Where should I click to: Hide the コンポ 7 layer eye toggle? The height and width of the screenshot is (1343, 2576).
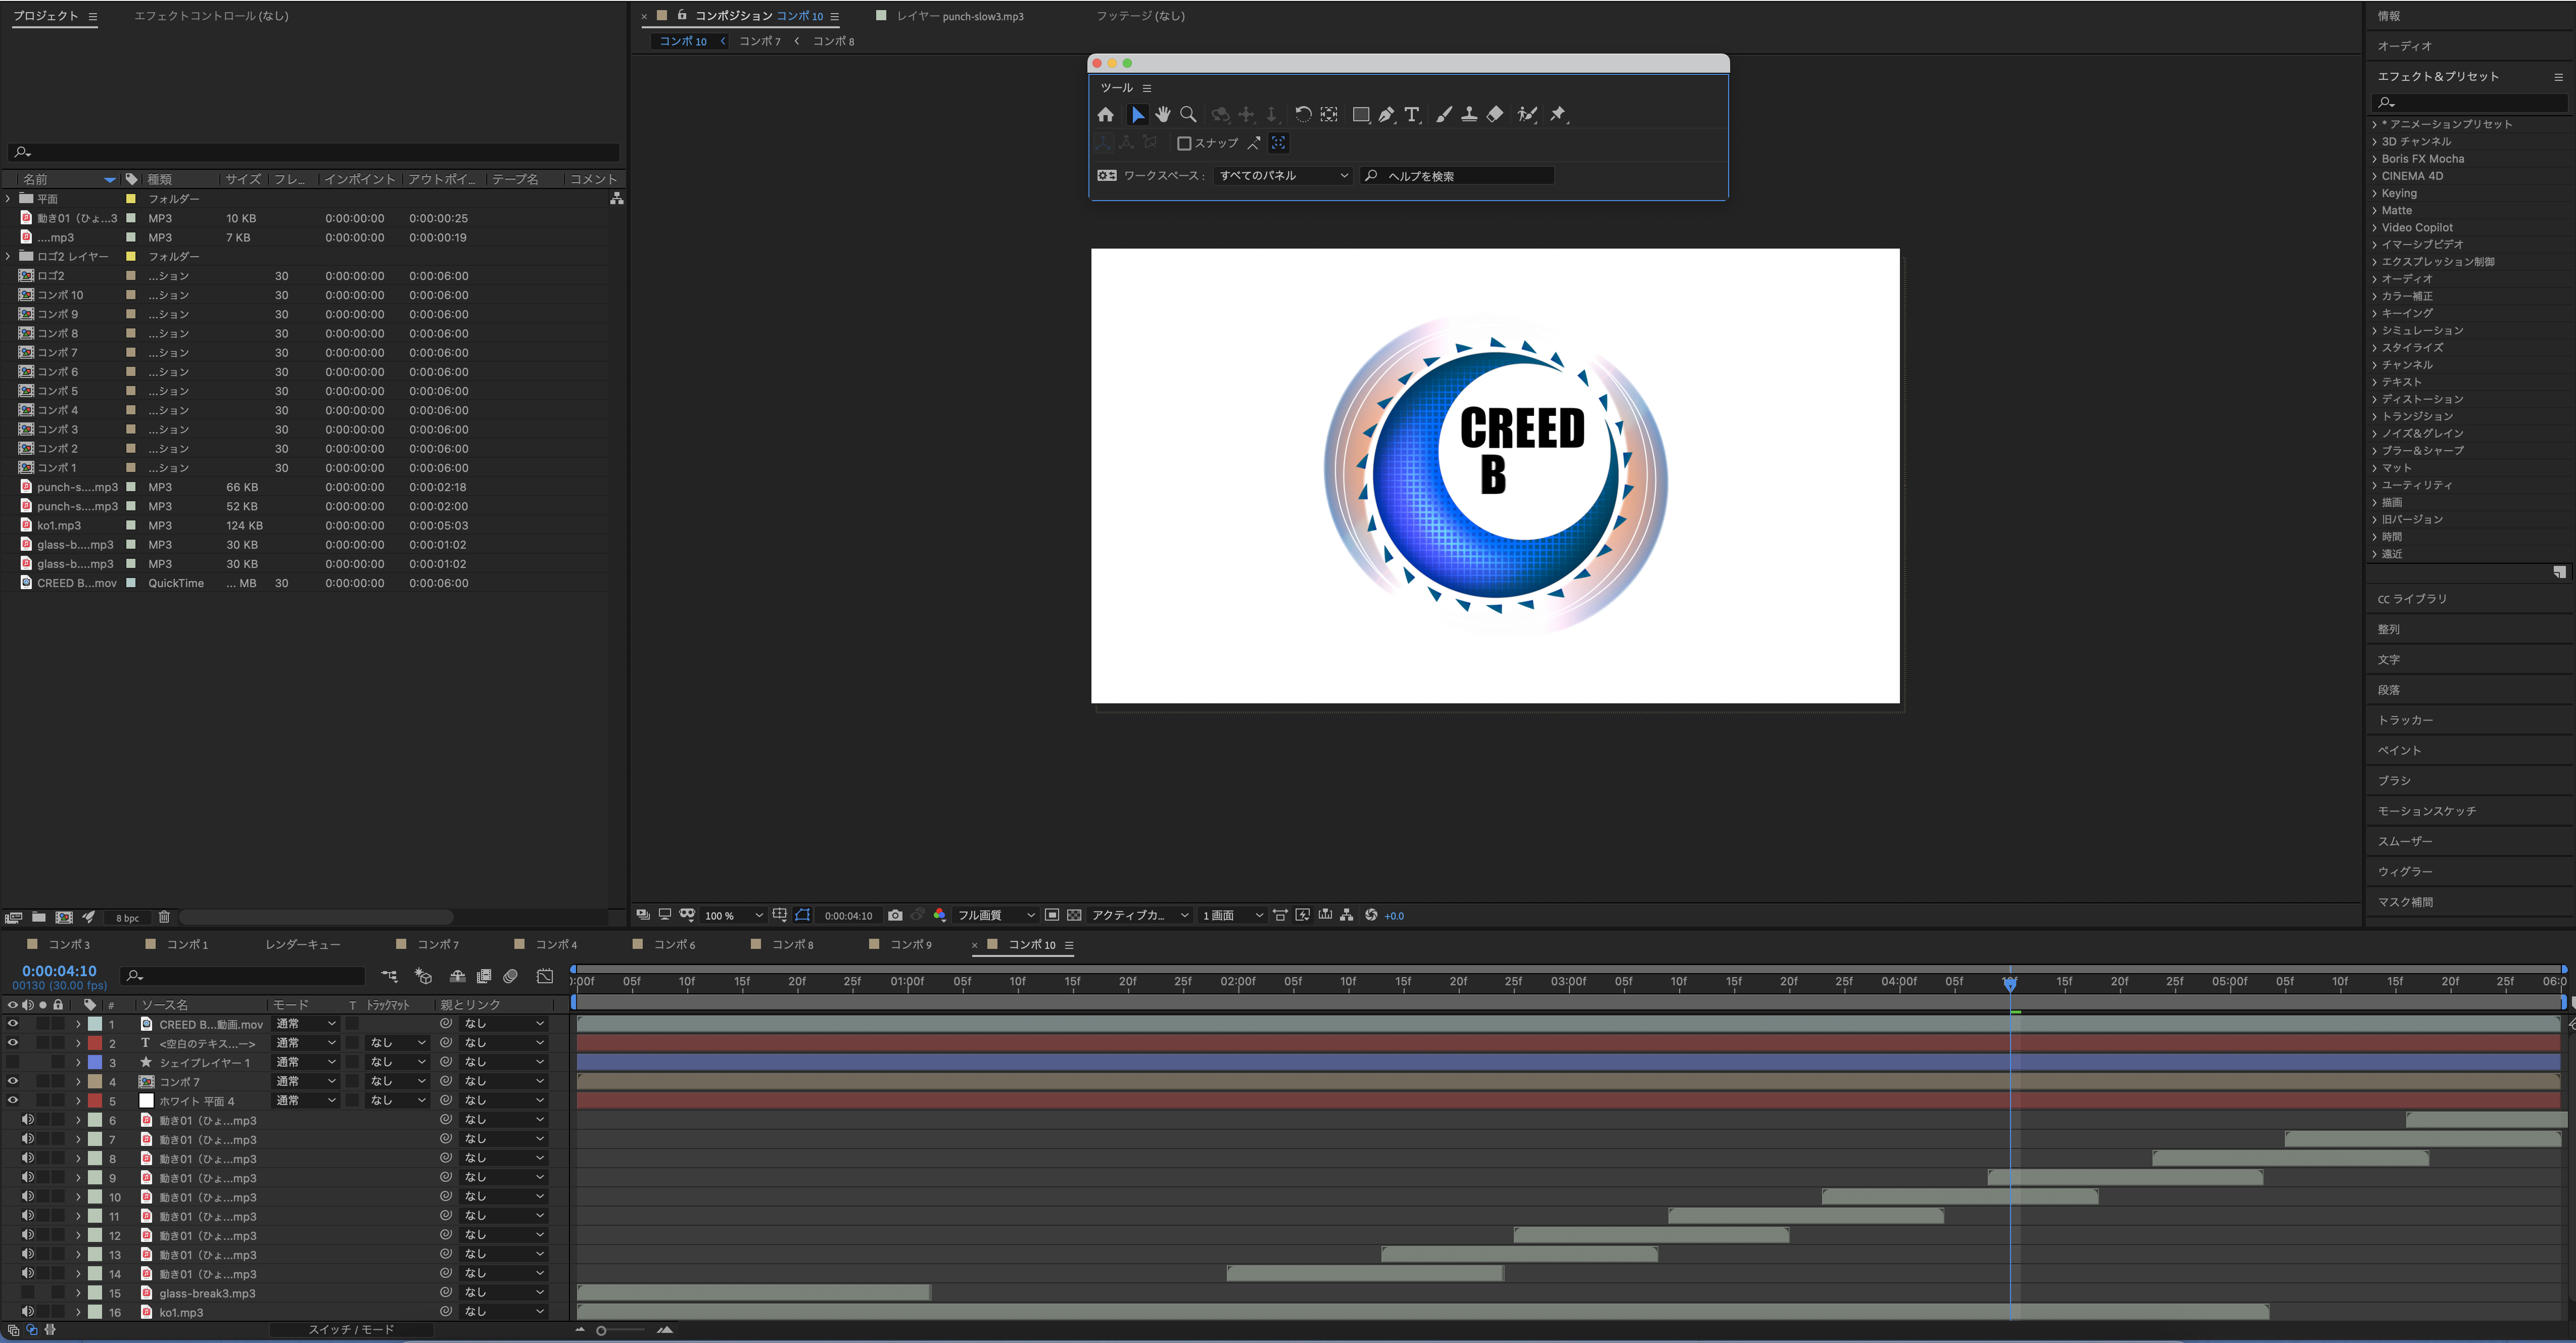click(x=13, y=1081)
